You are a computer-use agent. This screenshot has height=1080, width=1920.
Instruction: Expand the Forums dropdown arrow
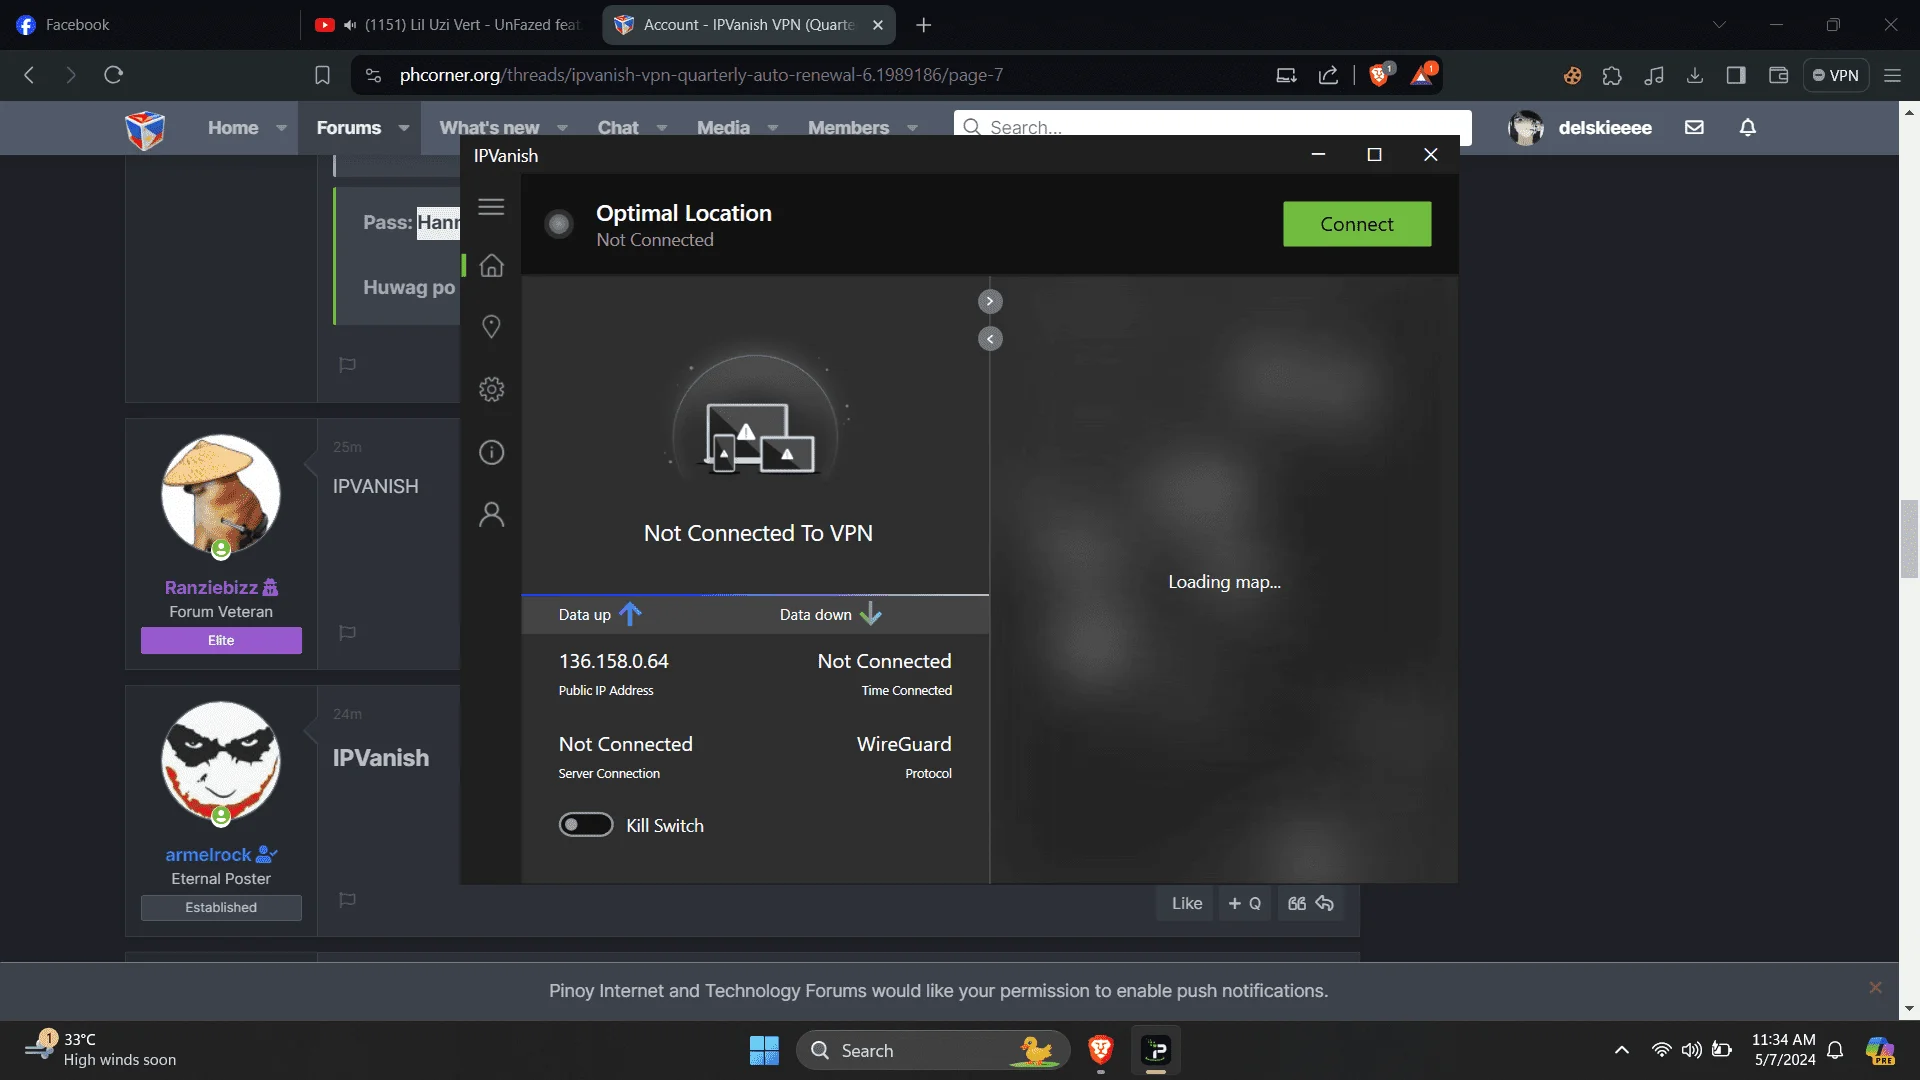point(404,128)
